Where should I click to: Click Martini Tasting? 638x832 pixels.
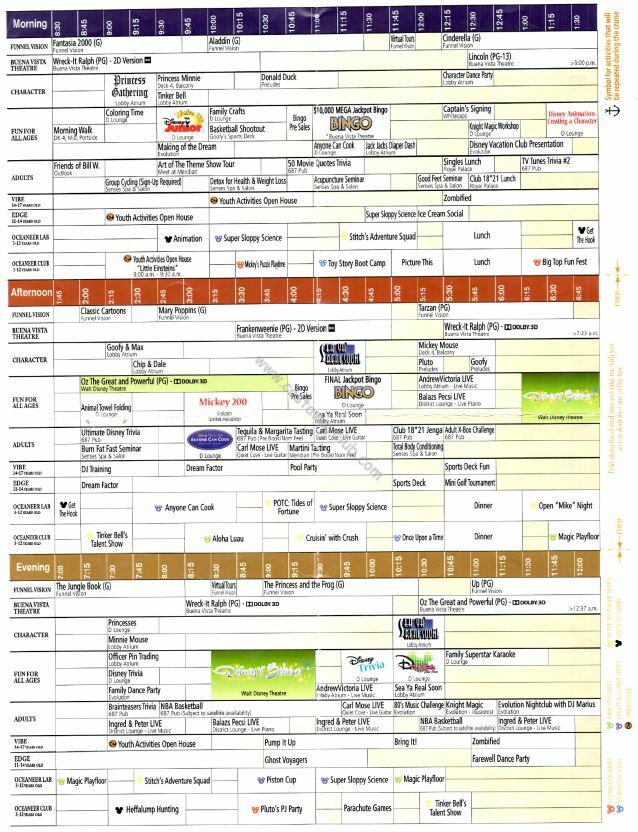click(x=309, y=448)
